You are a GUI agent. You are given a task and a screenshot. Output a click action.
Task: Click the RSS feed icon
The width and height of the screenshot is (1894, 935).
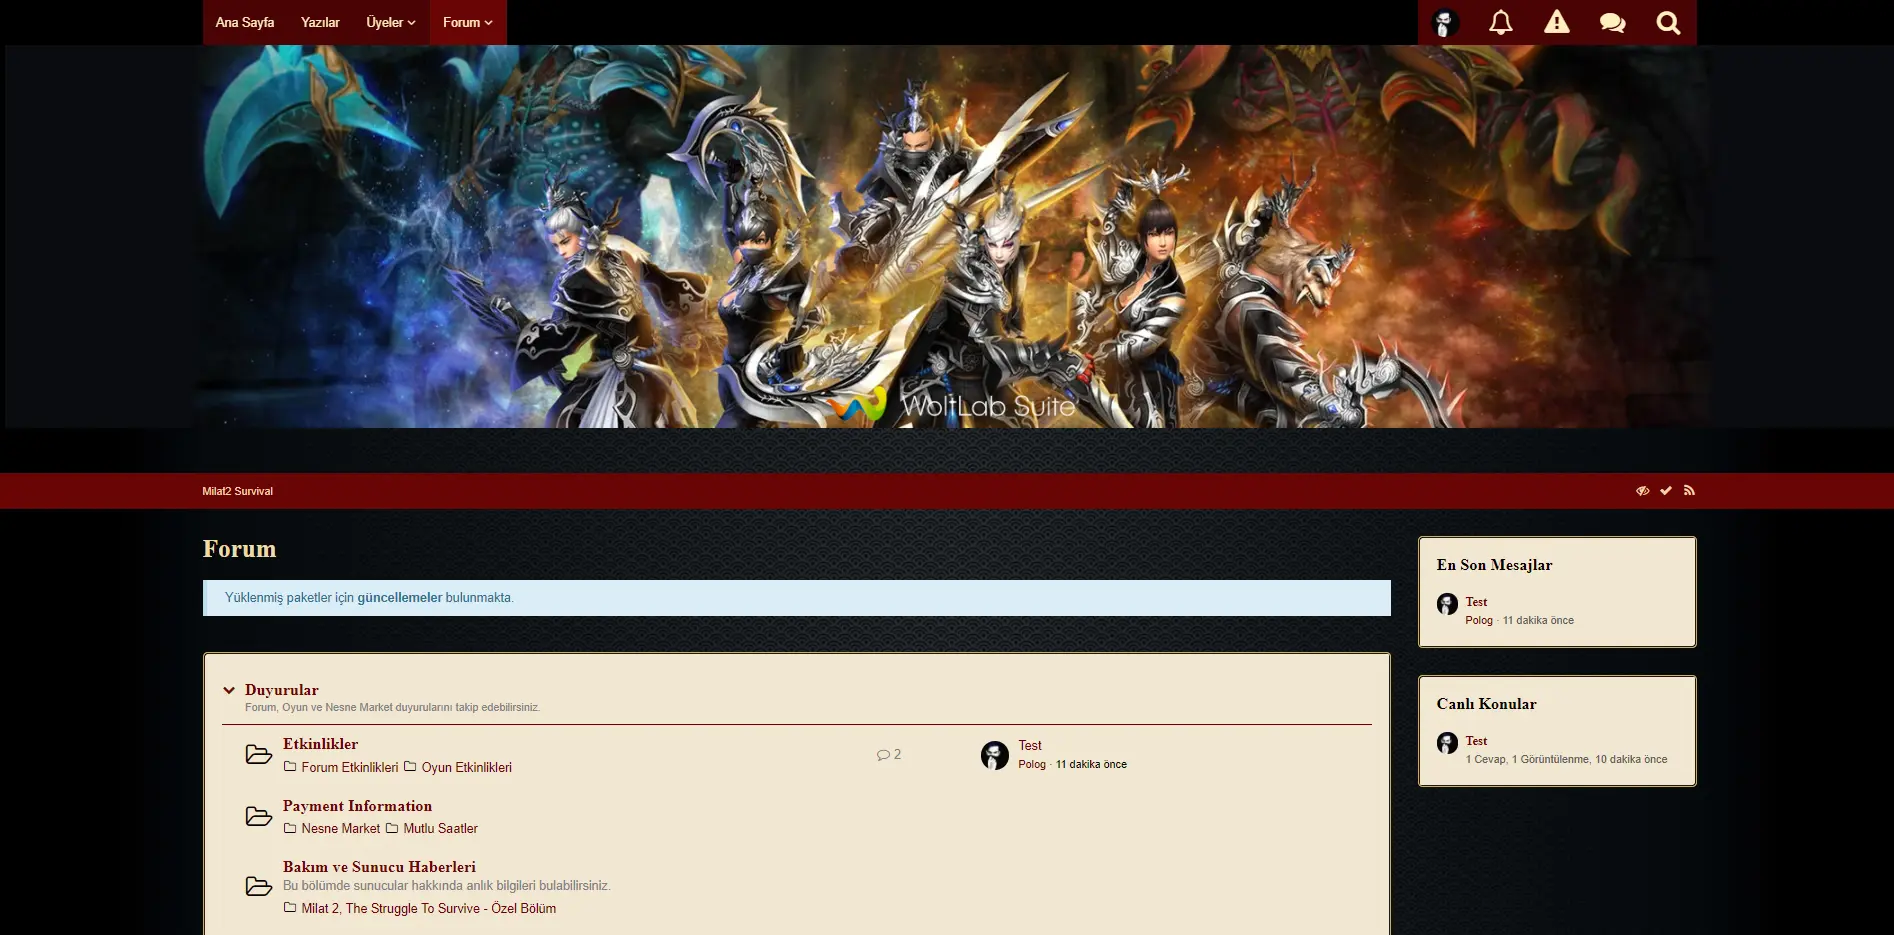pyautogui.click(x=1689, y=490)
